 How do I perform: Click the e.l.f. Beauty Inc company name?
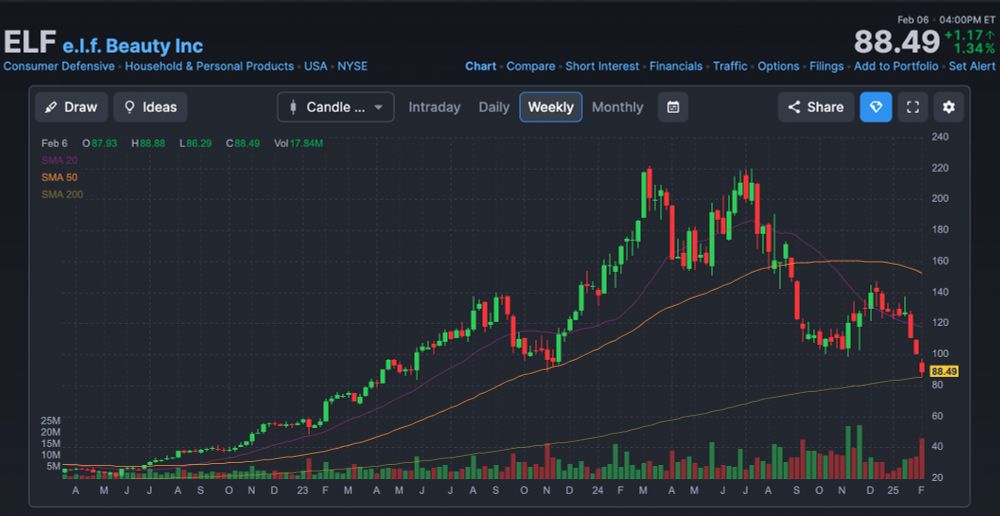click(133, 46)
